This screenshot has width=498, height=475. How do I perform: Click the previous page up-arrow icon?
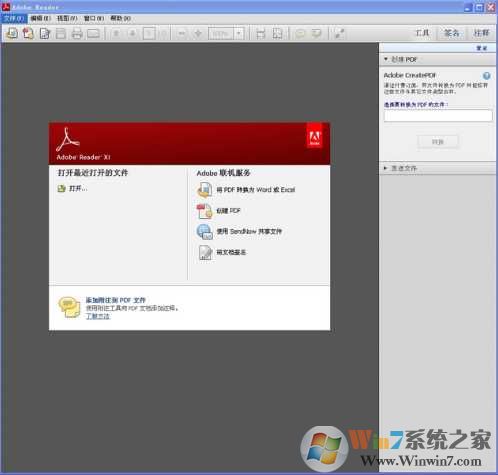(x=116, y=33)
